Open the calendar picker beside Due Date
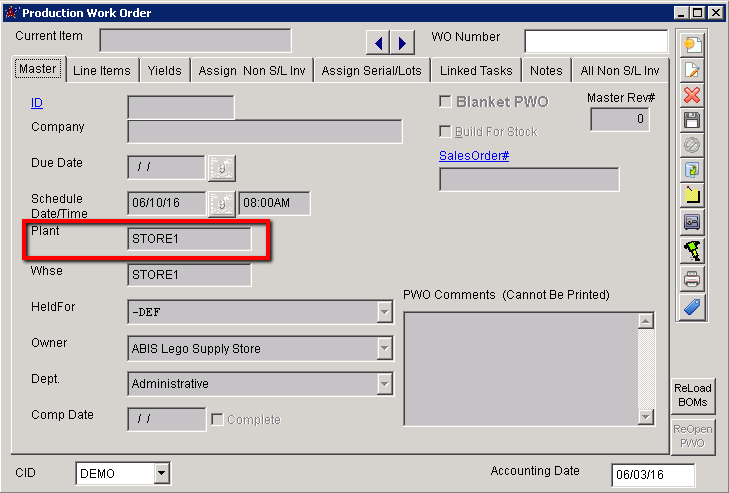The height and width of the screenshot is (493, 729). pyautogui.click(x=221, y=167)
